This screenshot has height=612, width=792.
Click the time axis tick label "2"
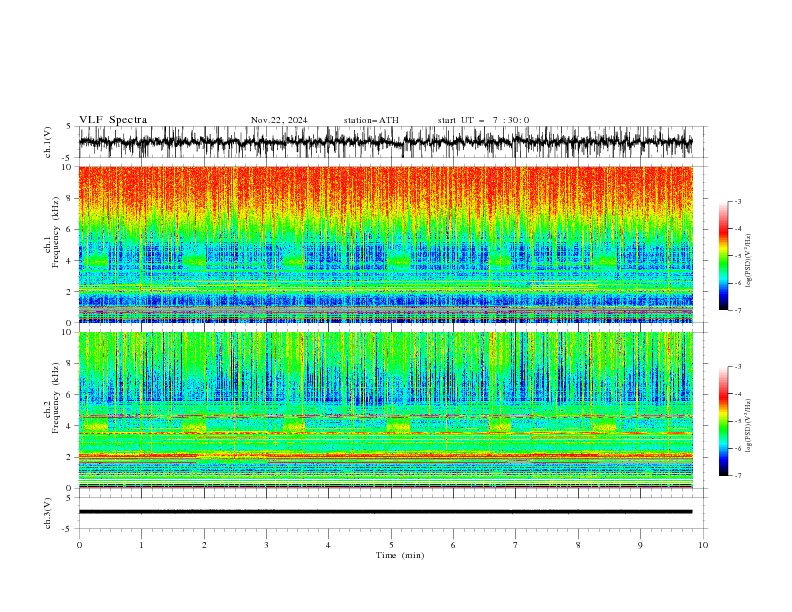point(204,545)
